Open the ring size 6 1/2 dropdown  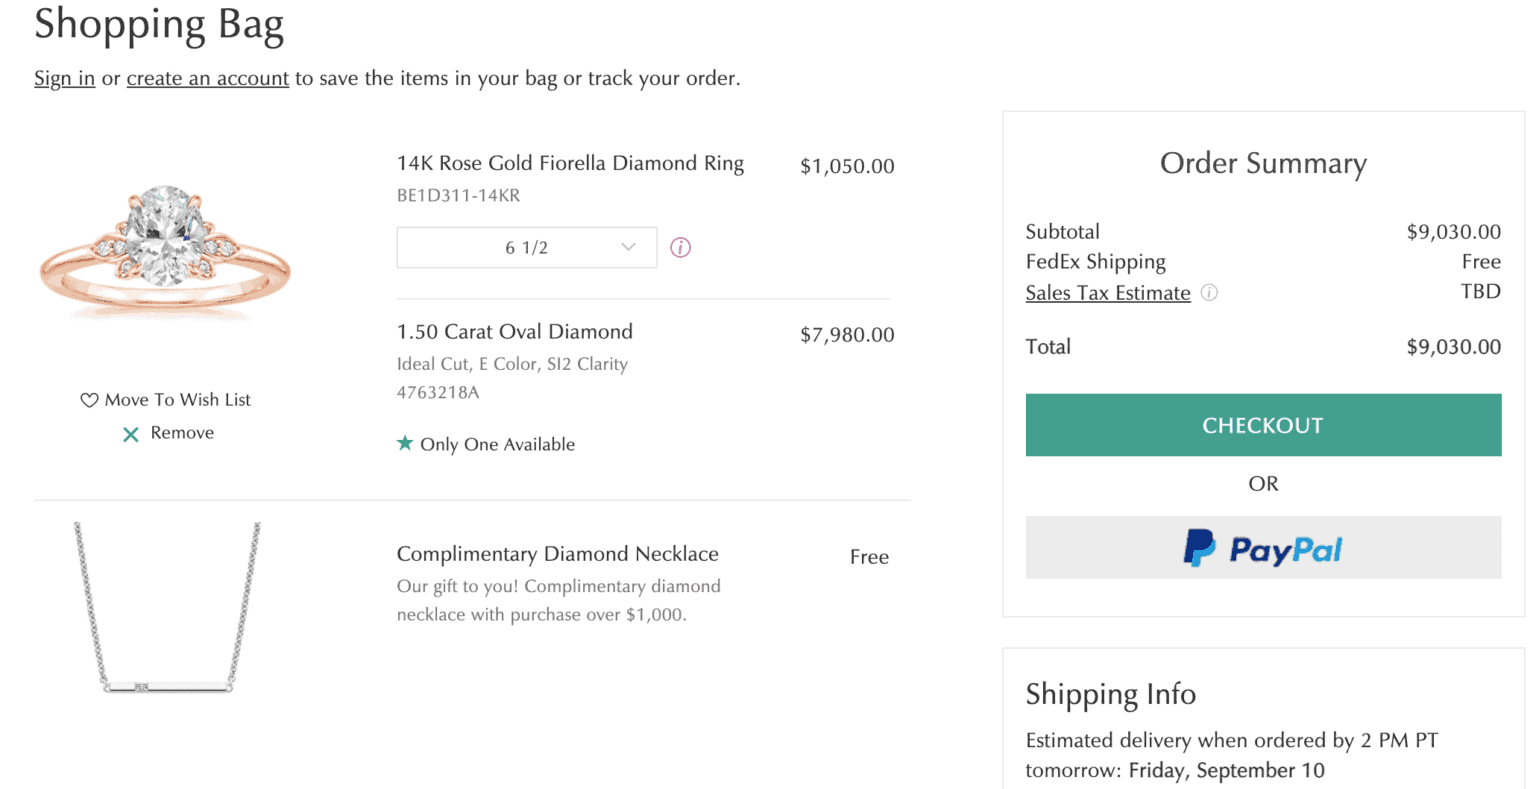coord(526,248)
